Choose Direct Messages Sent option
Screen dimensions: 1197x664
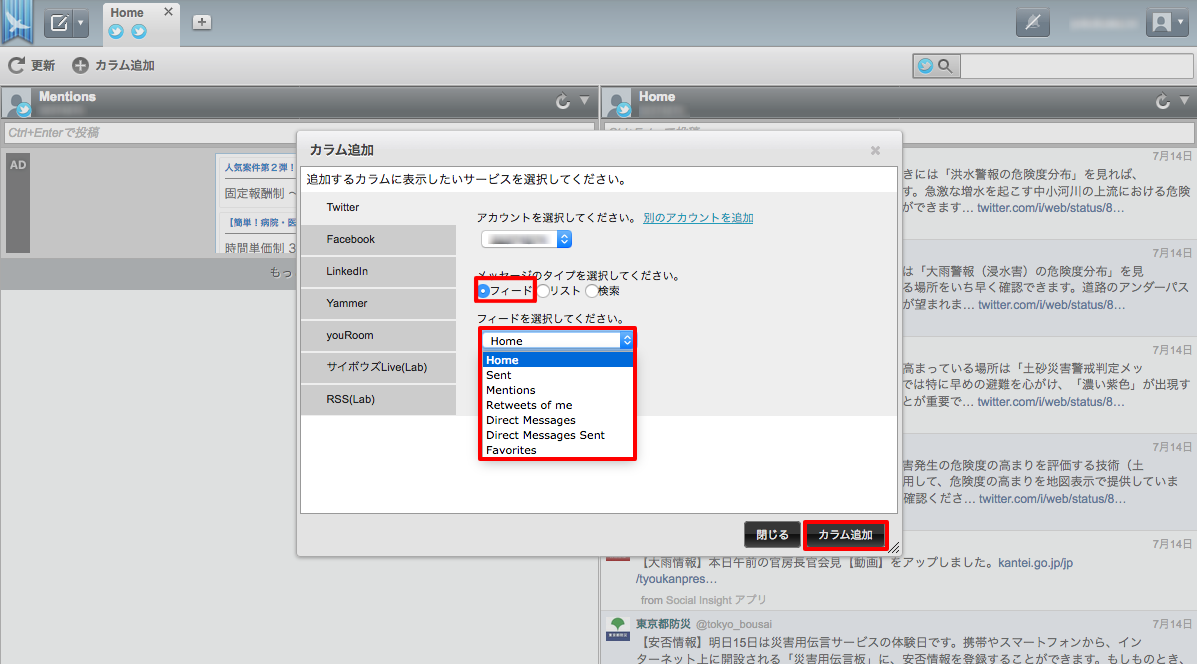click(557, 435)
